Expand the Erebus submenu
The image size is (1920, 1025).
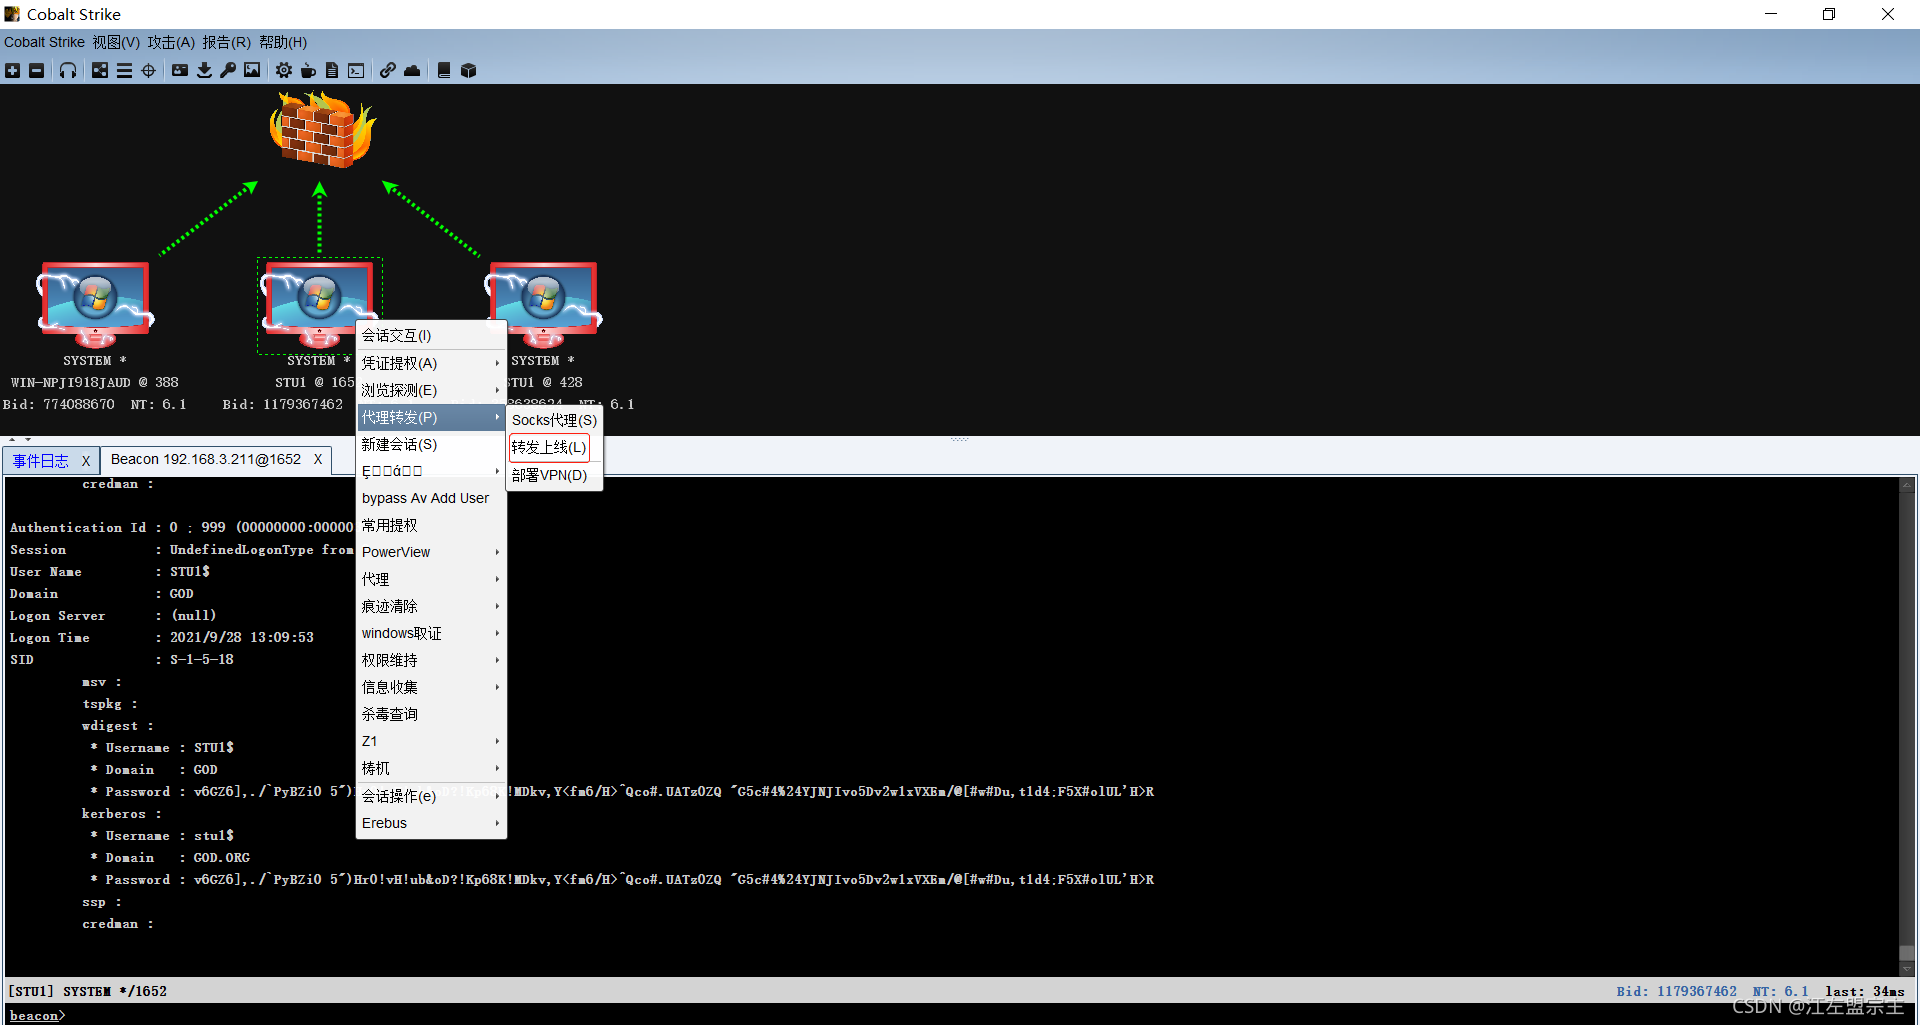[431, 823]
